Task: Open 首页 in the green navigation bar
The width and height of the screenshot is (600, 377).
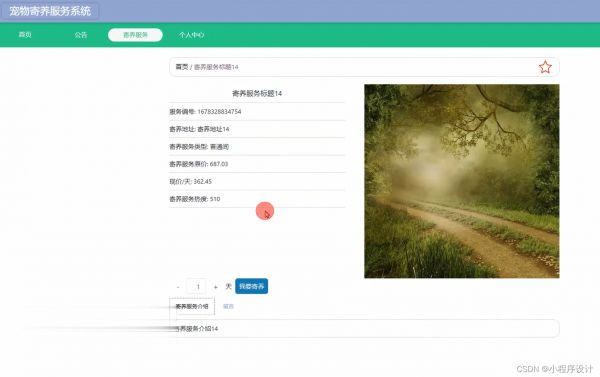Action: [25, 35]
